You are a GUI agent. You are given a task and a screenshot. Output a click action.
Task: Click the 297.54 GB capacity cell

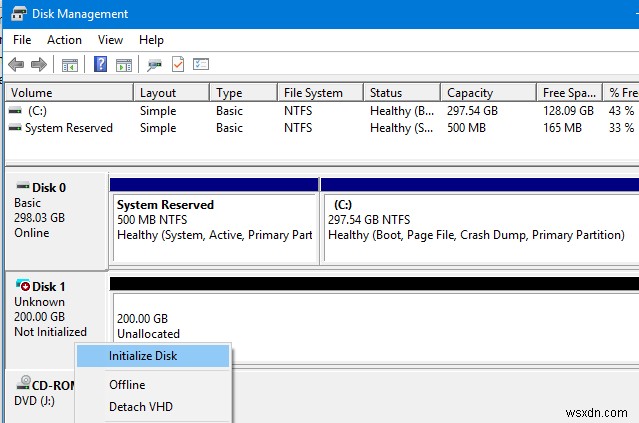[472, 111]
